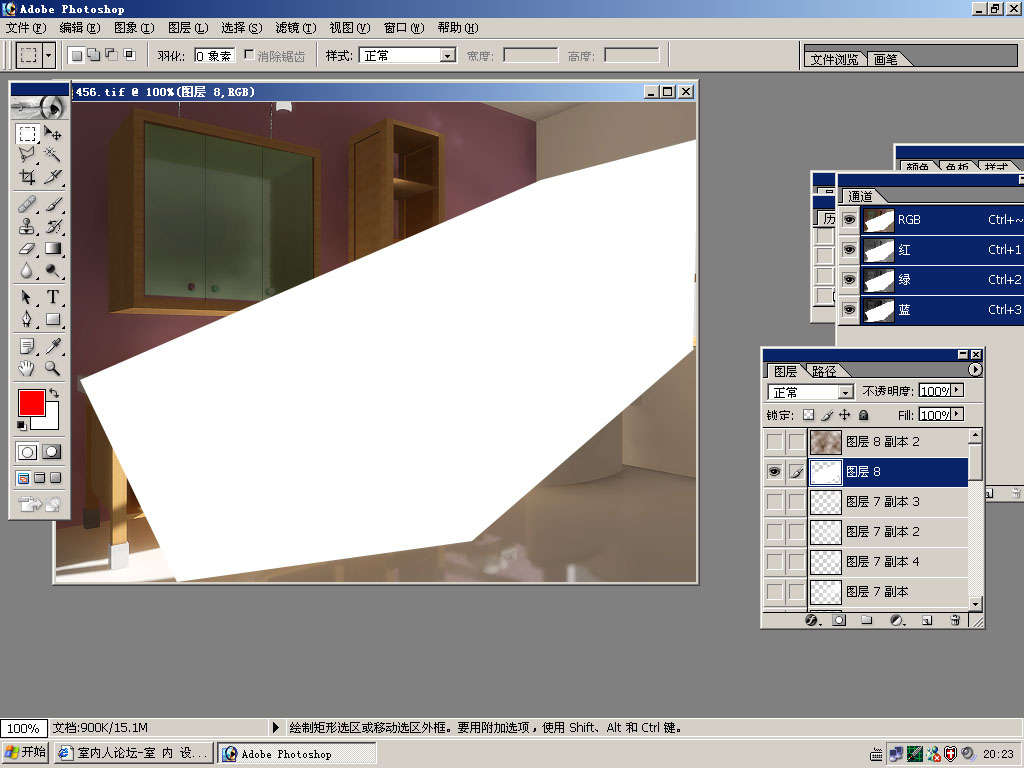Image resolution: width=1024 pixels, height=768 pixels.
Task: Open the tool preset picker dropdown
Action: [x=48, y=56]
